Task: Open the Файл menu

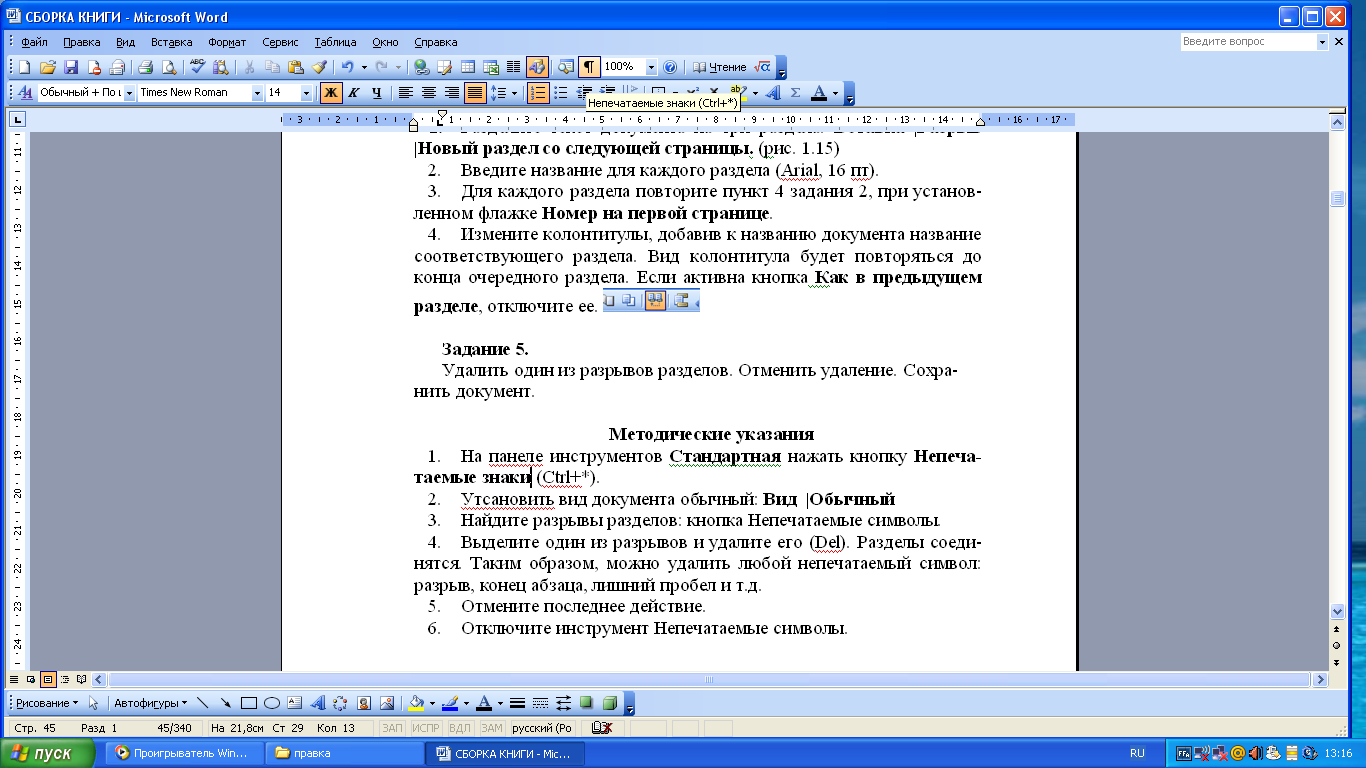Action: click(x=33, y=42)
